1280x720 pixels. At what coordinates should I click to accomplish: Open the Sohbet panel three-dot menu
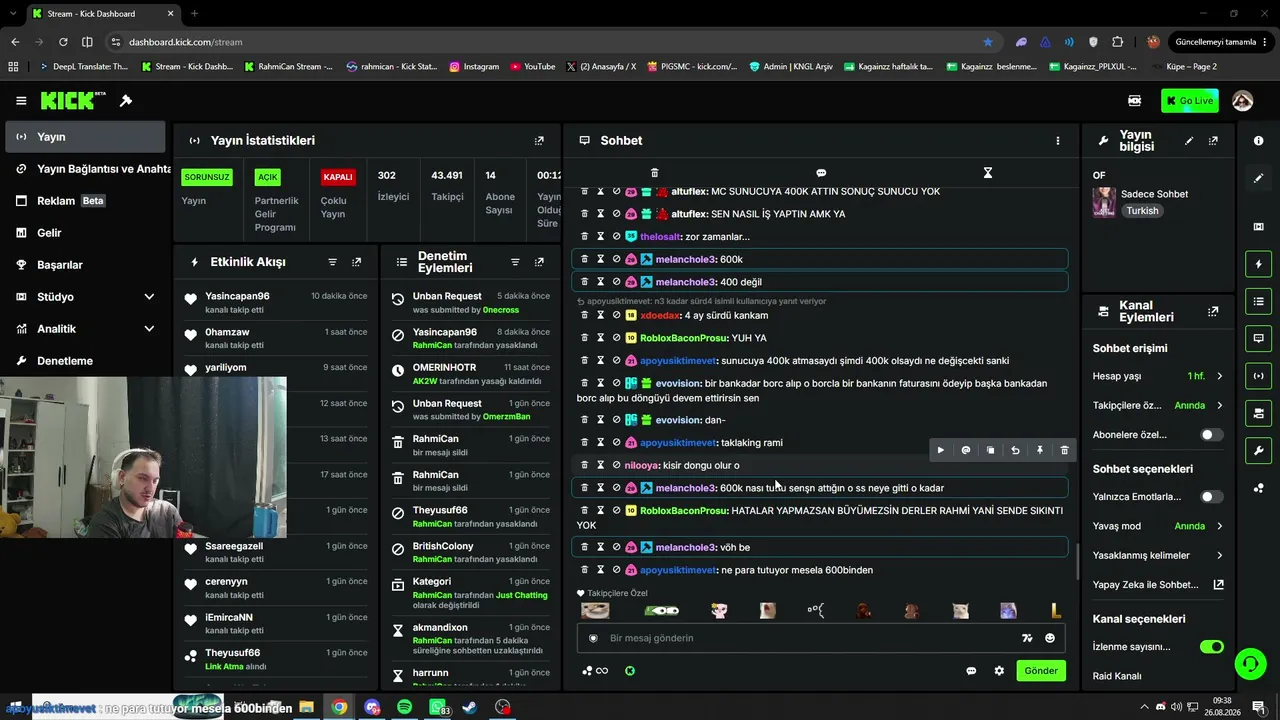(x=1057, y=141)
